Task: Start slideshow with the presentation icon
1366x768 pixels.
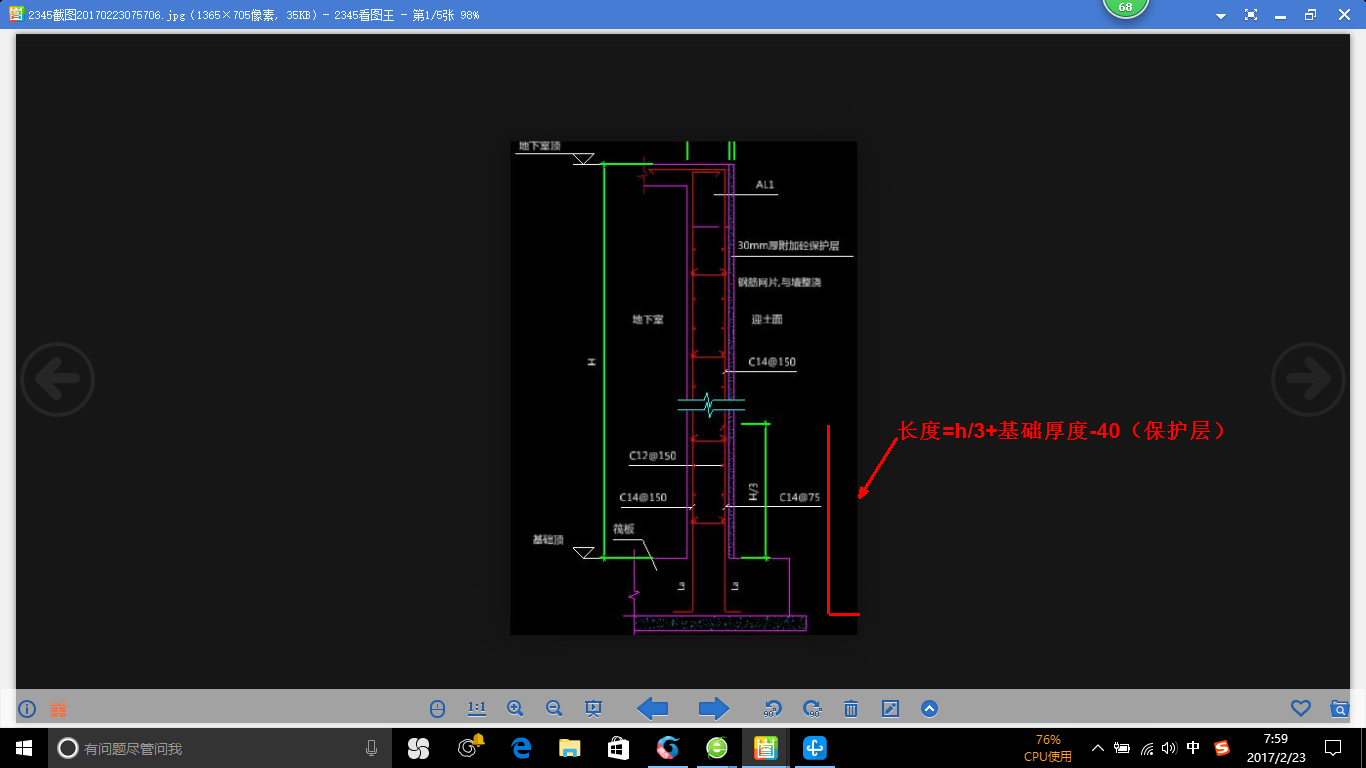Action: tap(593, 709)
